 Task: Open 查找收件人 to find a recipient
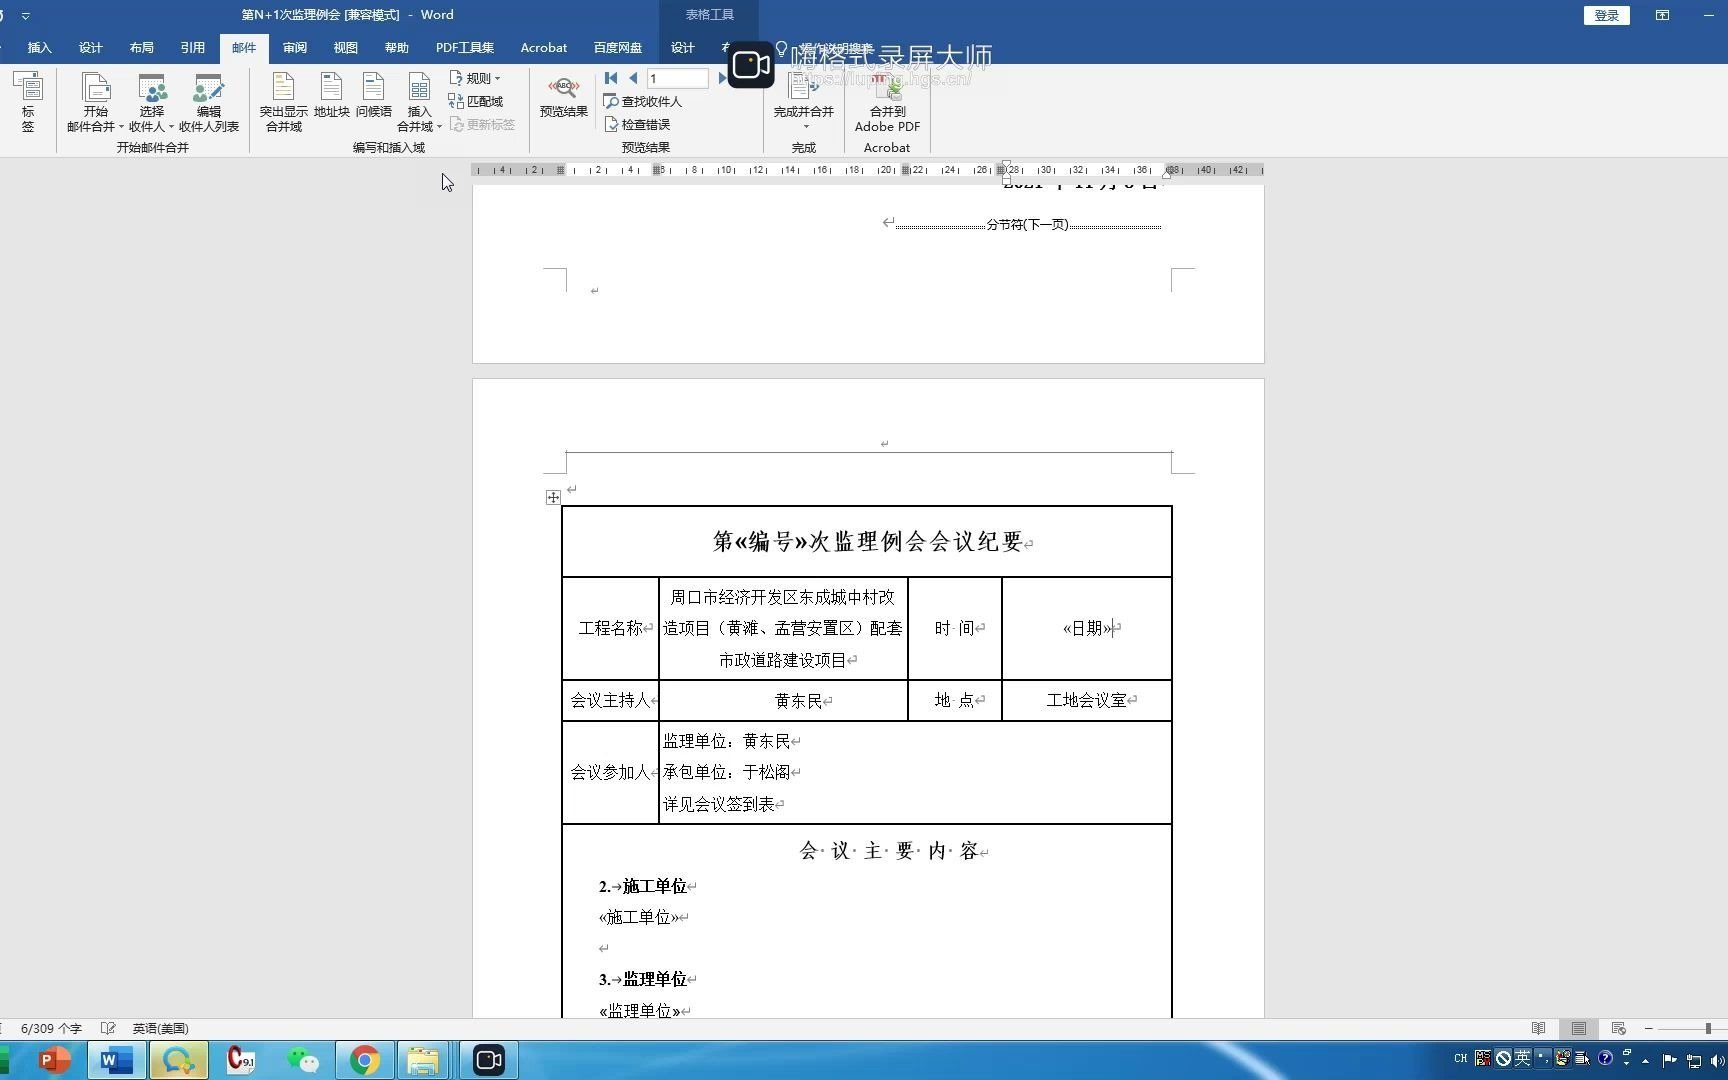click(x=643, y=101)
